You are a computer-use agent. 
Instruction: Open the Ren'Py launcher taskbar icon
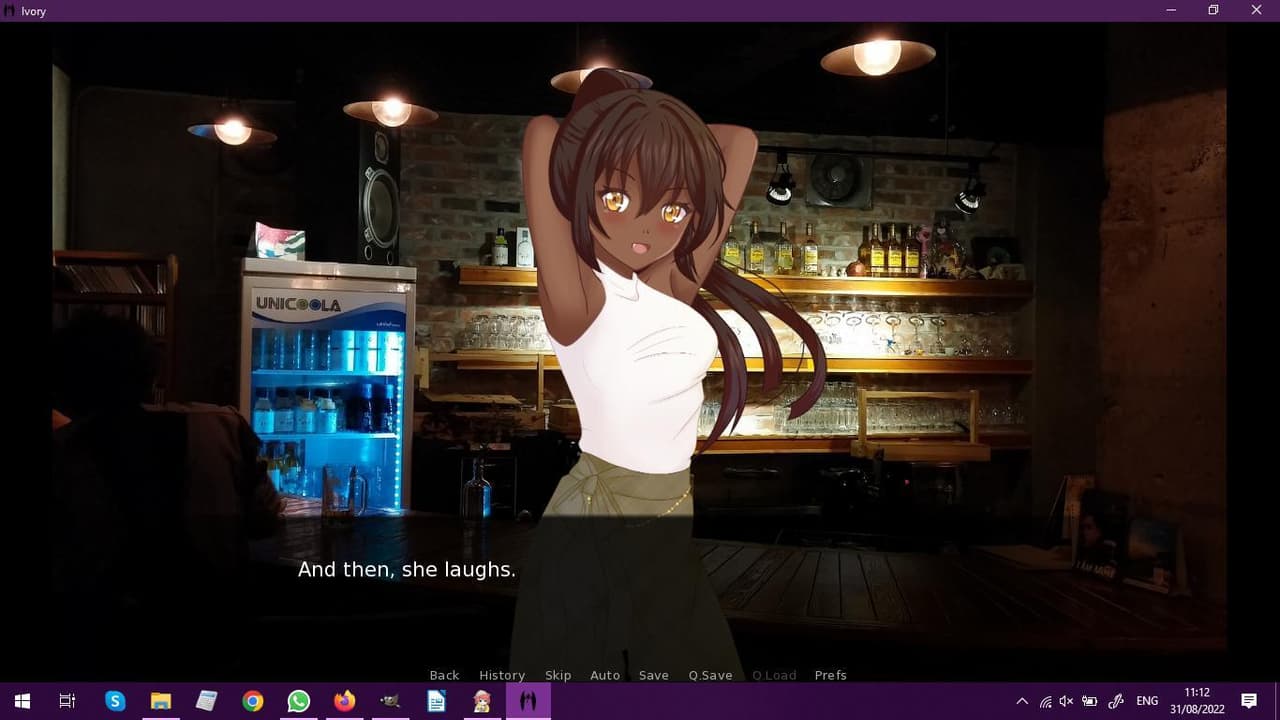point(483,701)
